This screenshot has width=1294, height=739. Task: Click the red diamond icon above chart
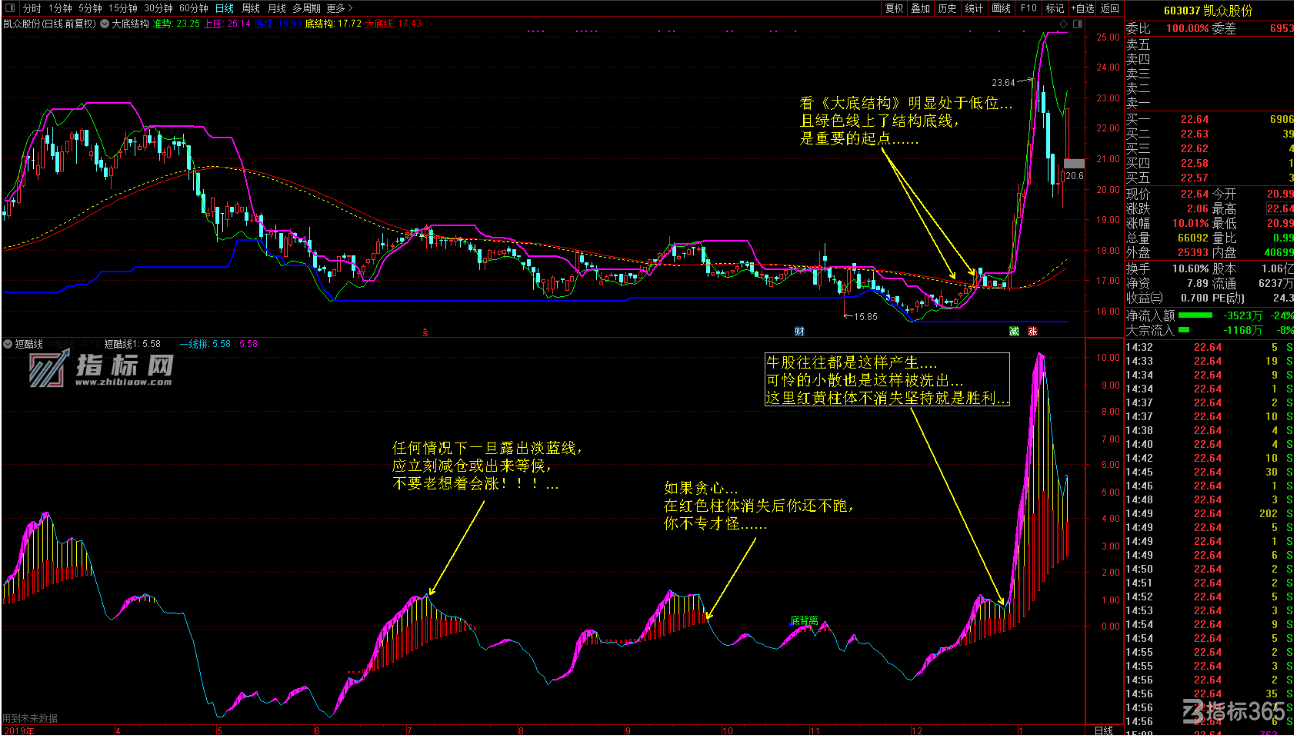click(x=1063, y=22)
